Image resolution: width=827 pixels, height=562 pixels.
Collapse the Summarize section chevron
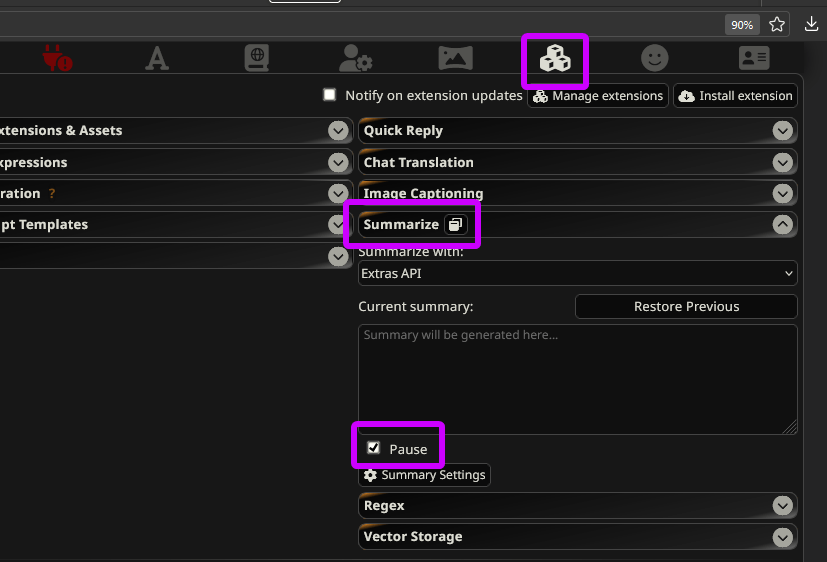pos(783,225)
